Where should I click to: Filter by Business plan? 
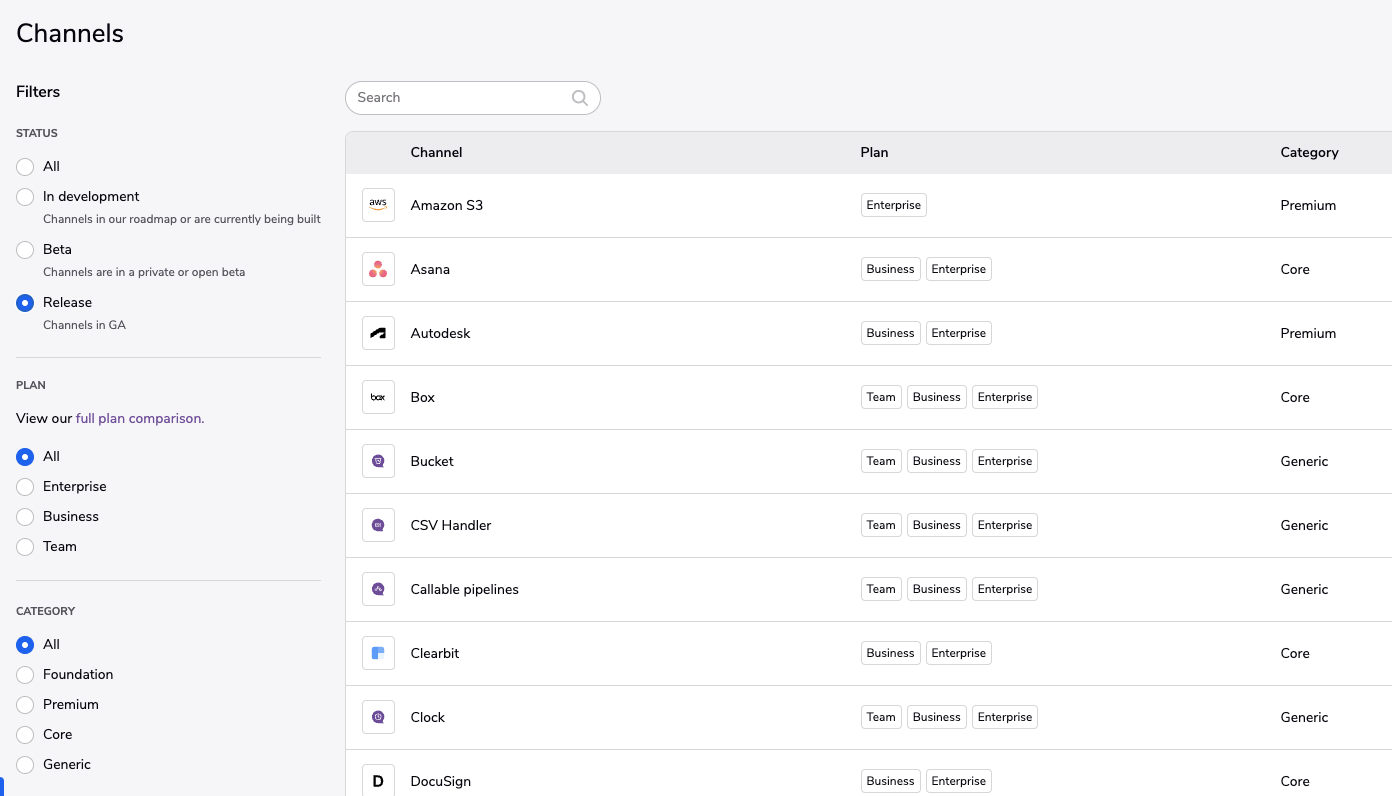tap(25, 517)
